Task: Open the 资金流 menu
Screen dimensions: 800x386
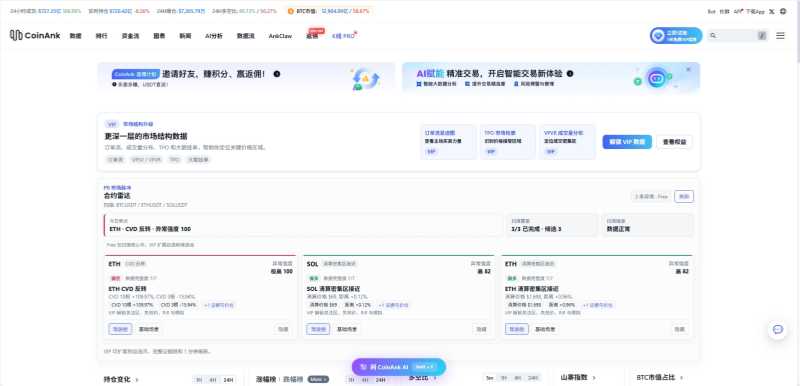Action: click(x=130, y=36)
